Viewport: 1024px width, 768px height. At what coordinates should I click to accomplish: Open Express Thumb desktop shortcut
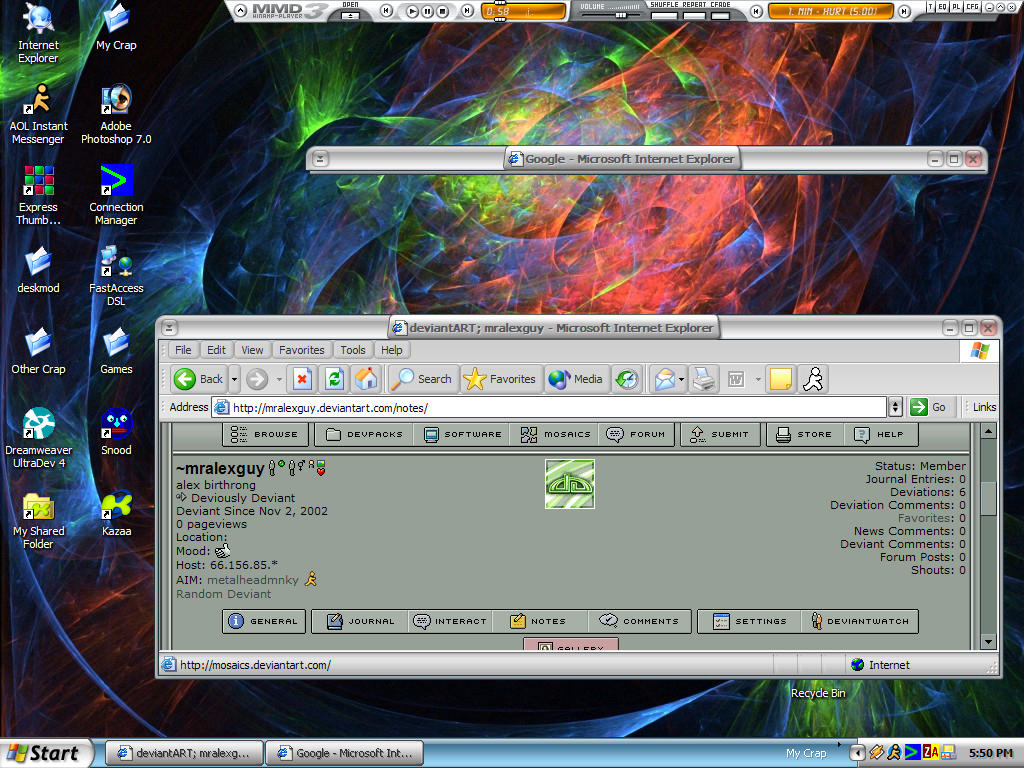point(38,195)
